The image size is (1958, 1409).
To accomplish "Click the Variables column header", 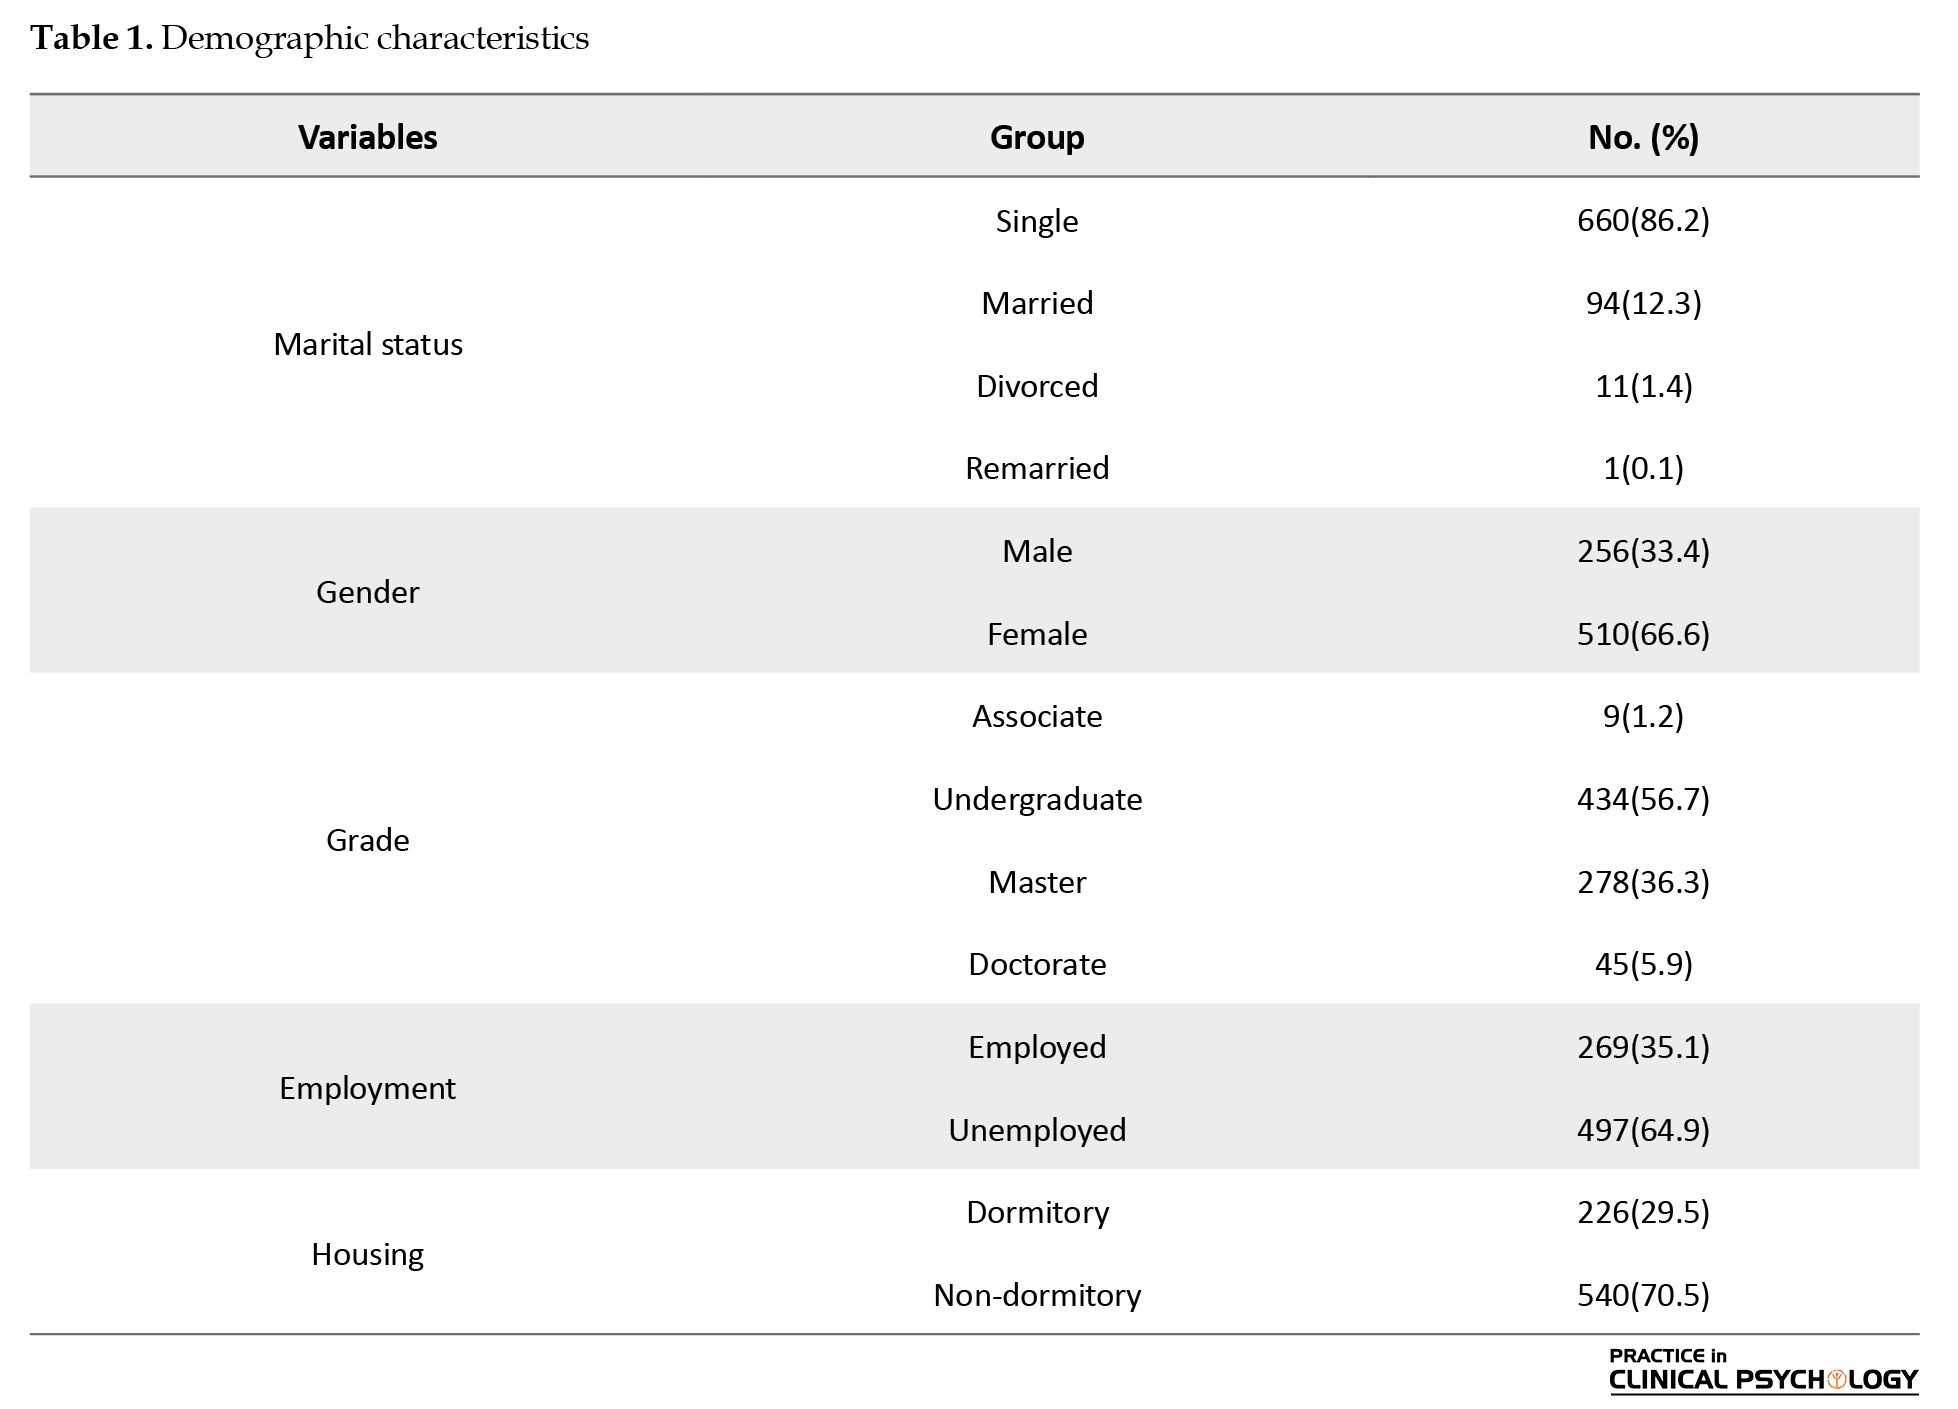I will [x=367, y=137].
